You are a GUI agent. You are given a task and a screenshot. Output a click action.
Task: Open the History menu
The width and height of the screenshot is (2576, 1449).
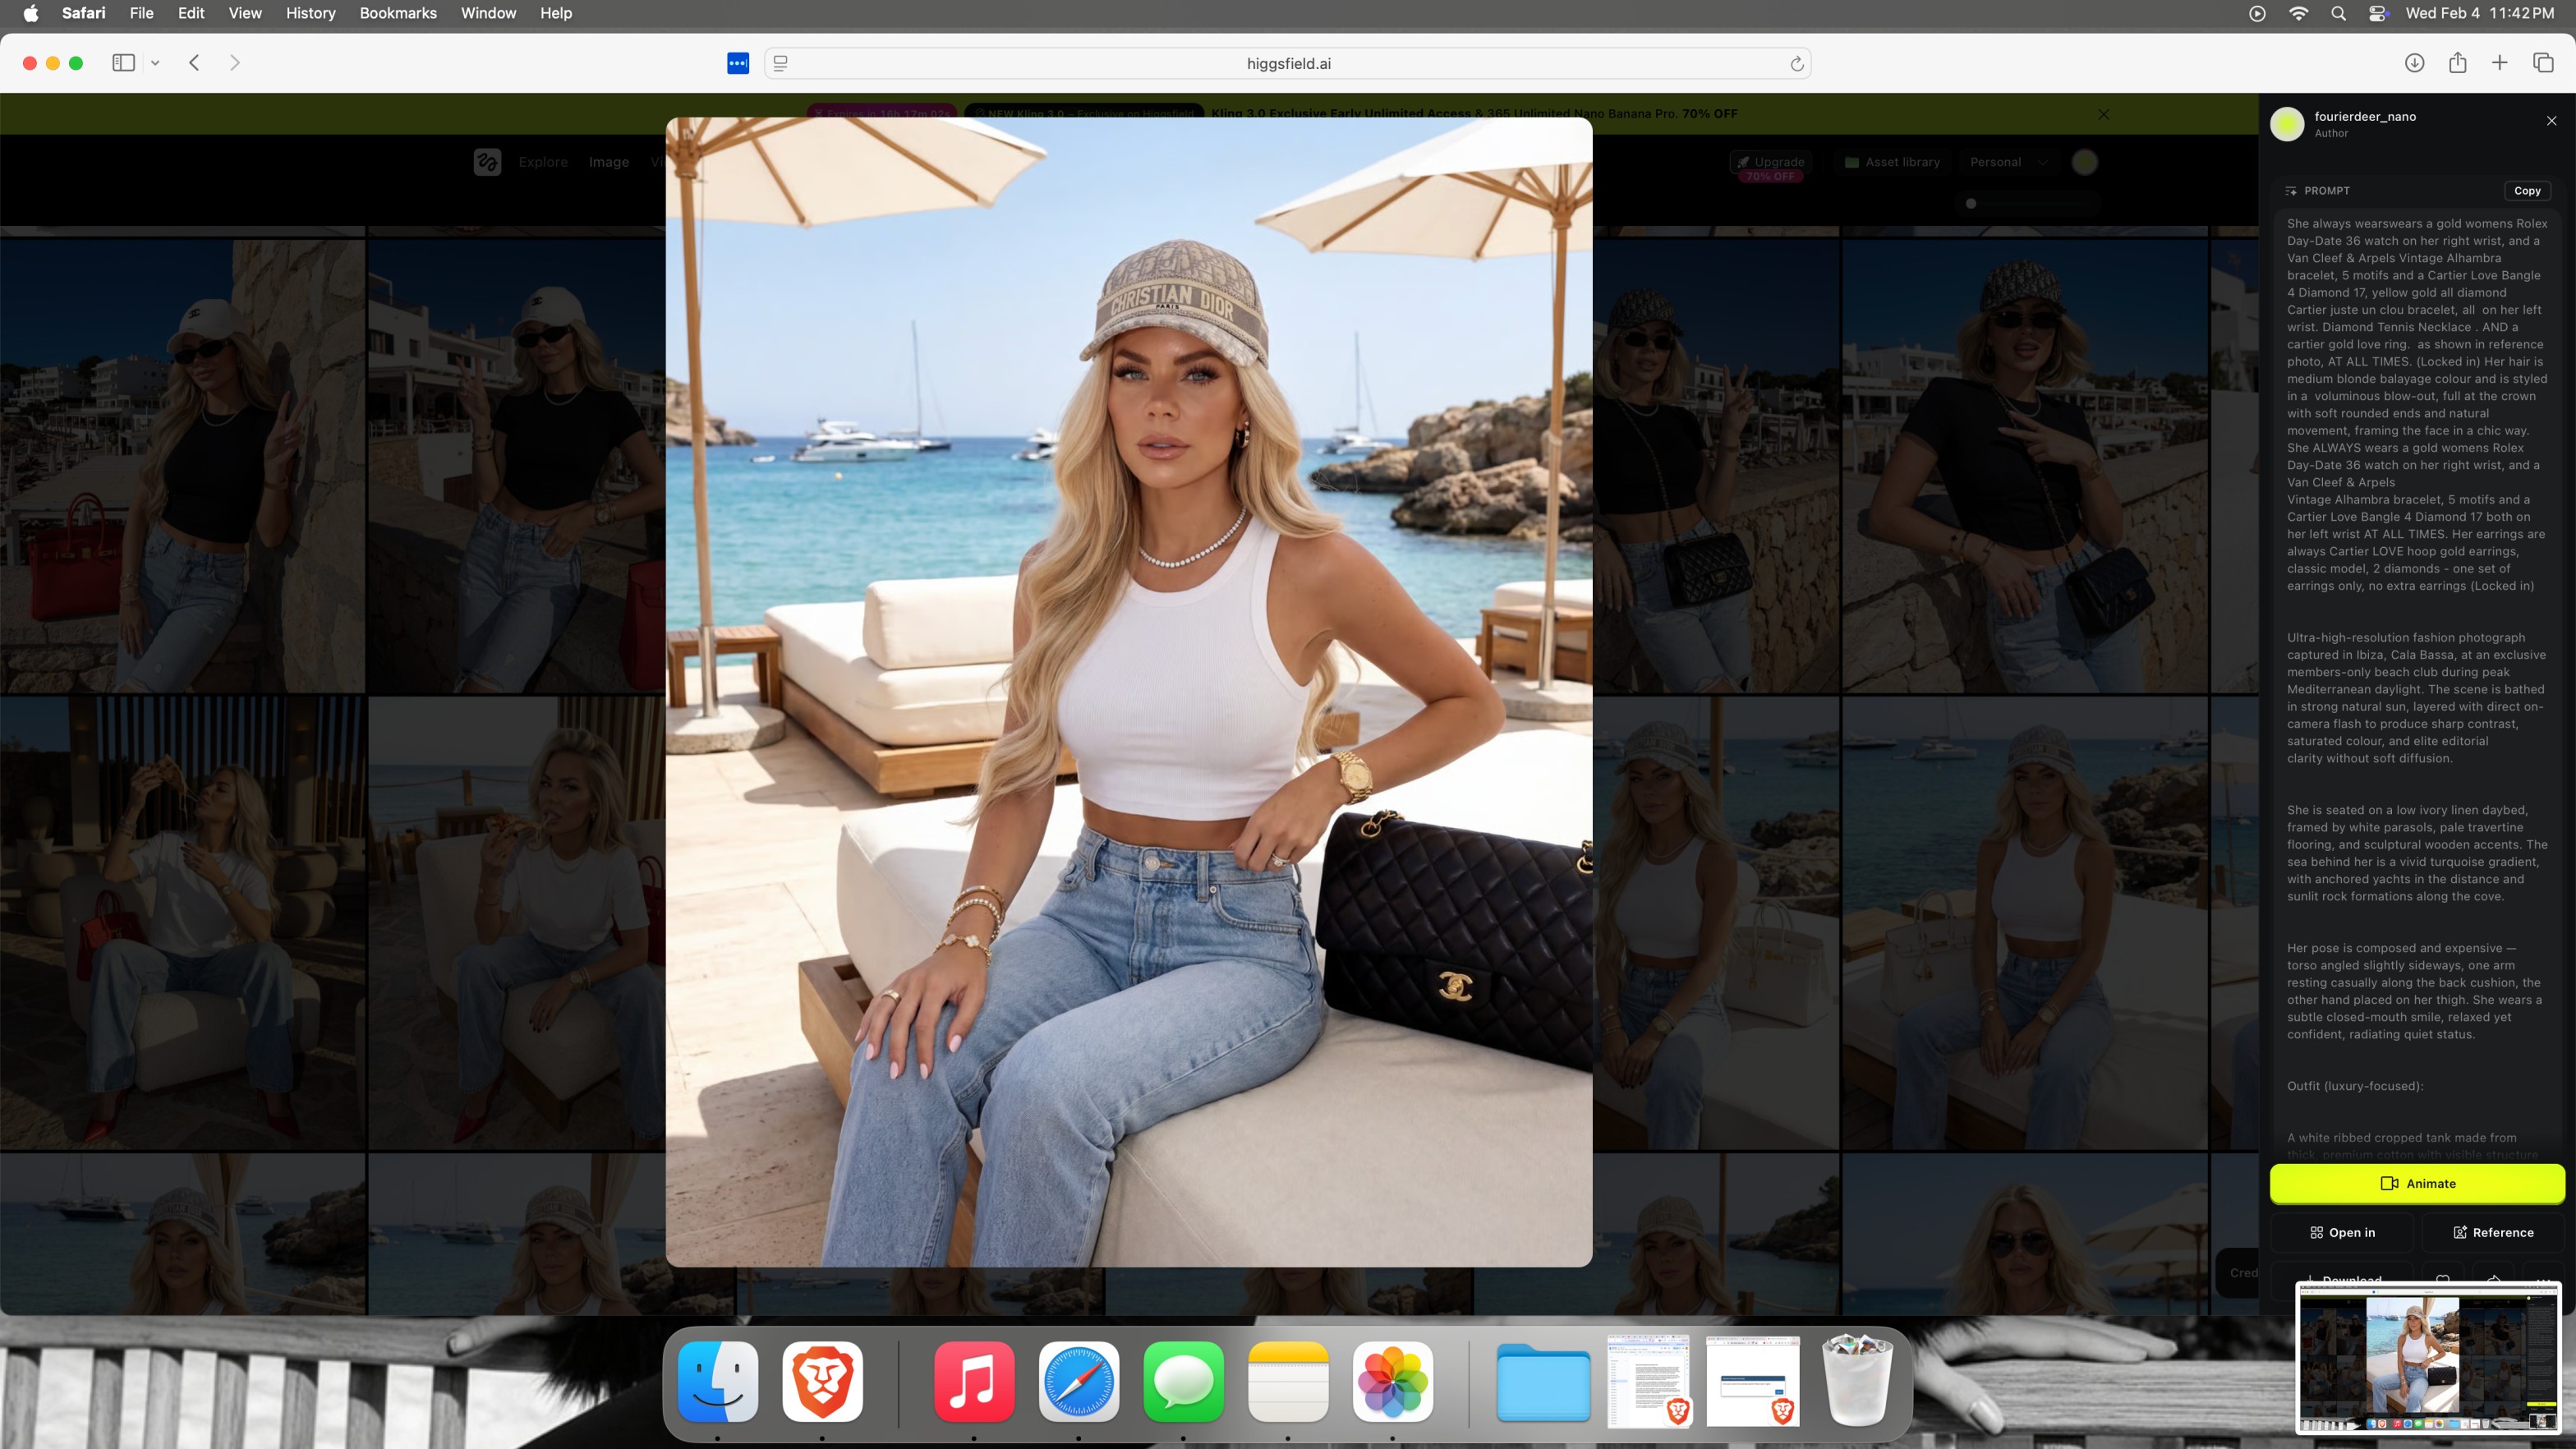pyautogui.click(x=310, y=13)
